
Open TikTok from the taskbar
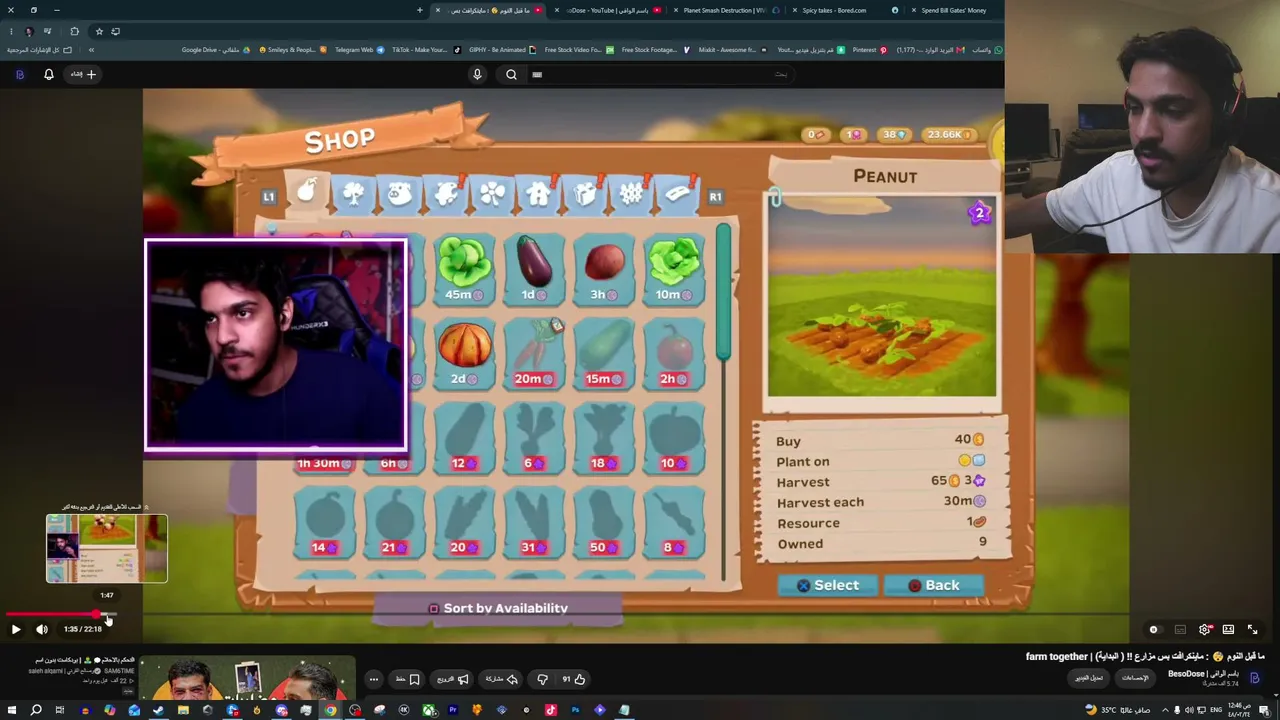coord(550,710)
